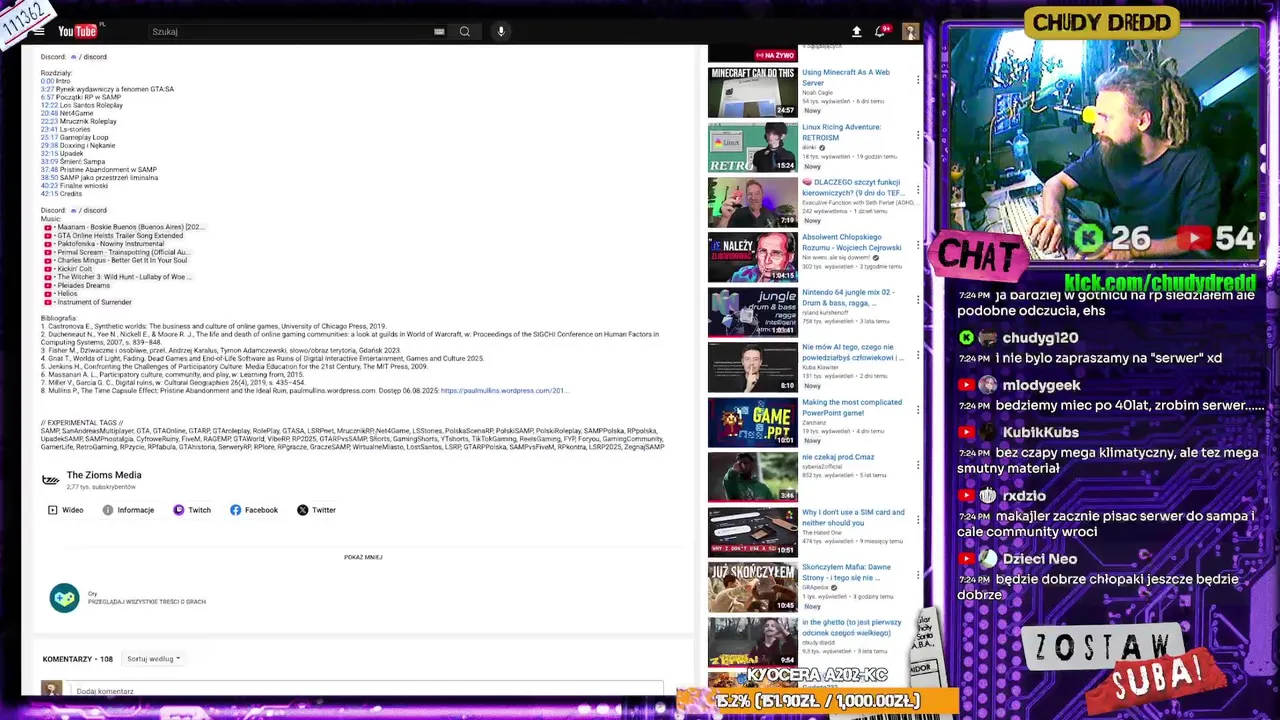Open options menu for Using Minecraft As A Web Server

918,80
